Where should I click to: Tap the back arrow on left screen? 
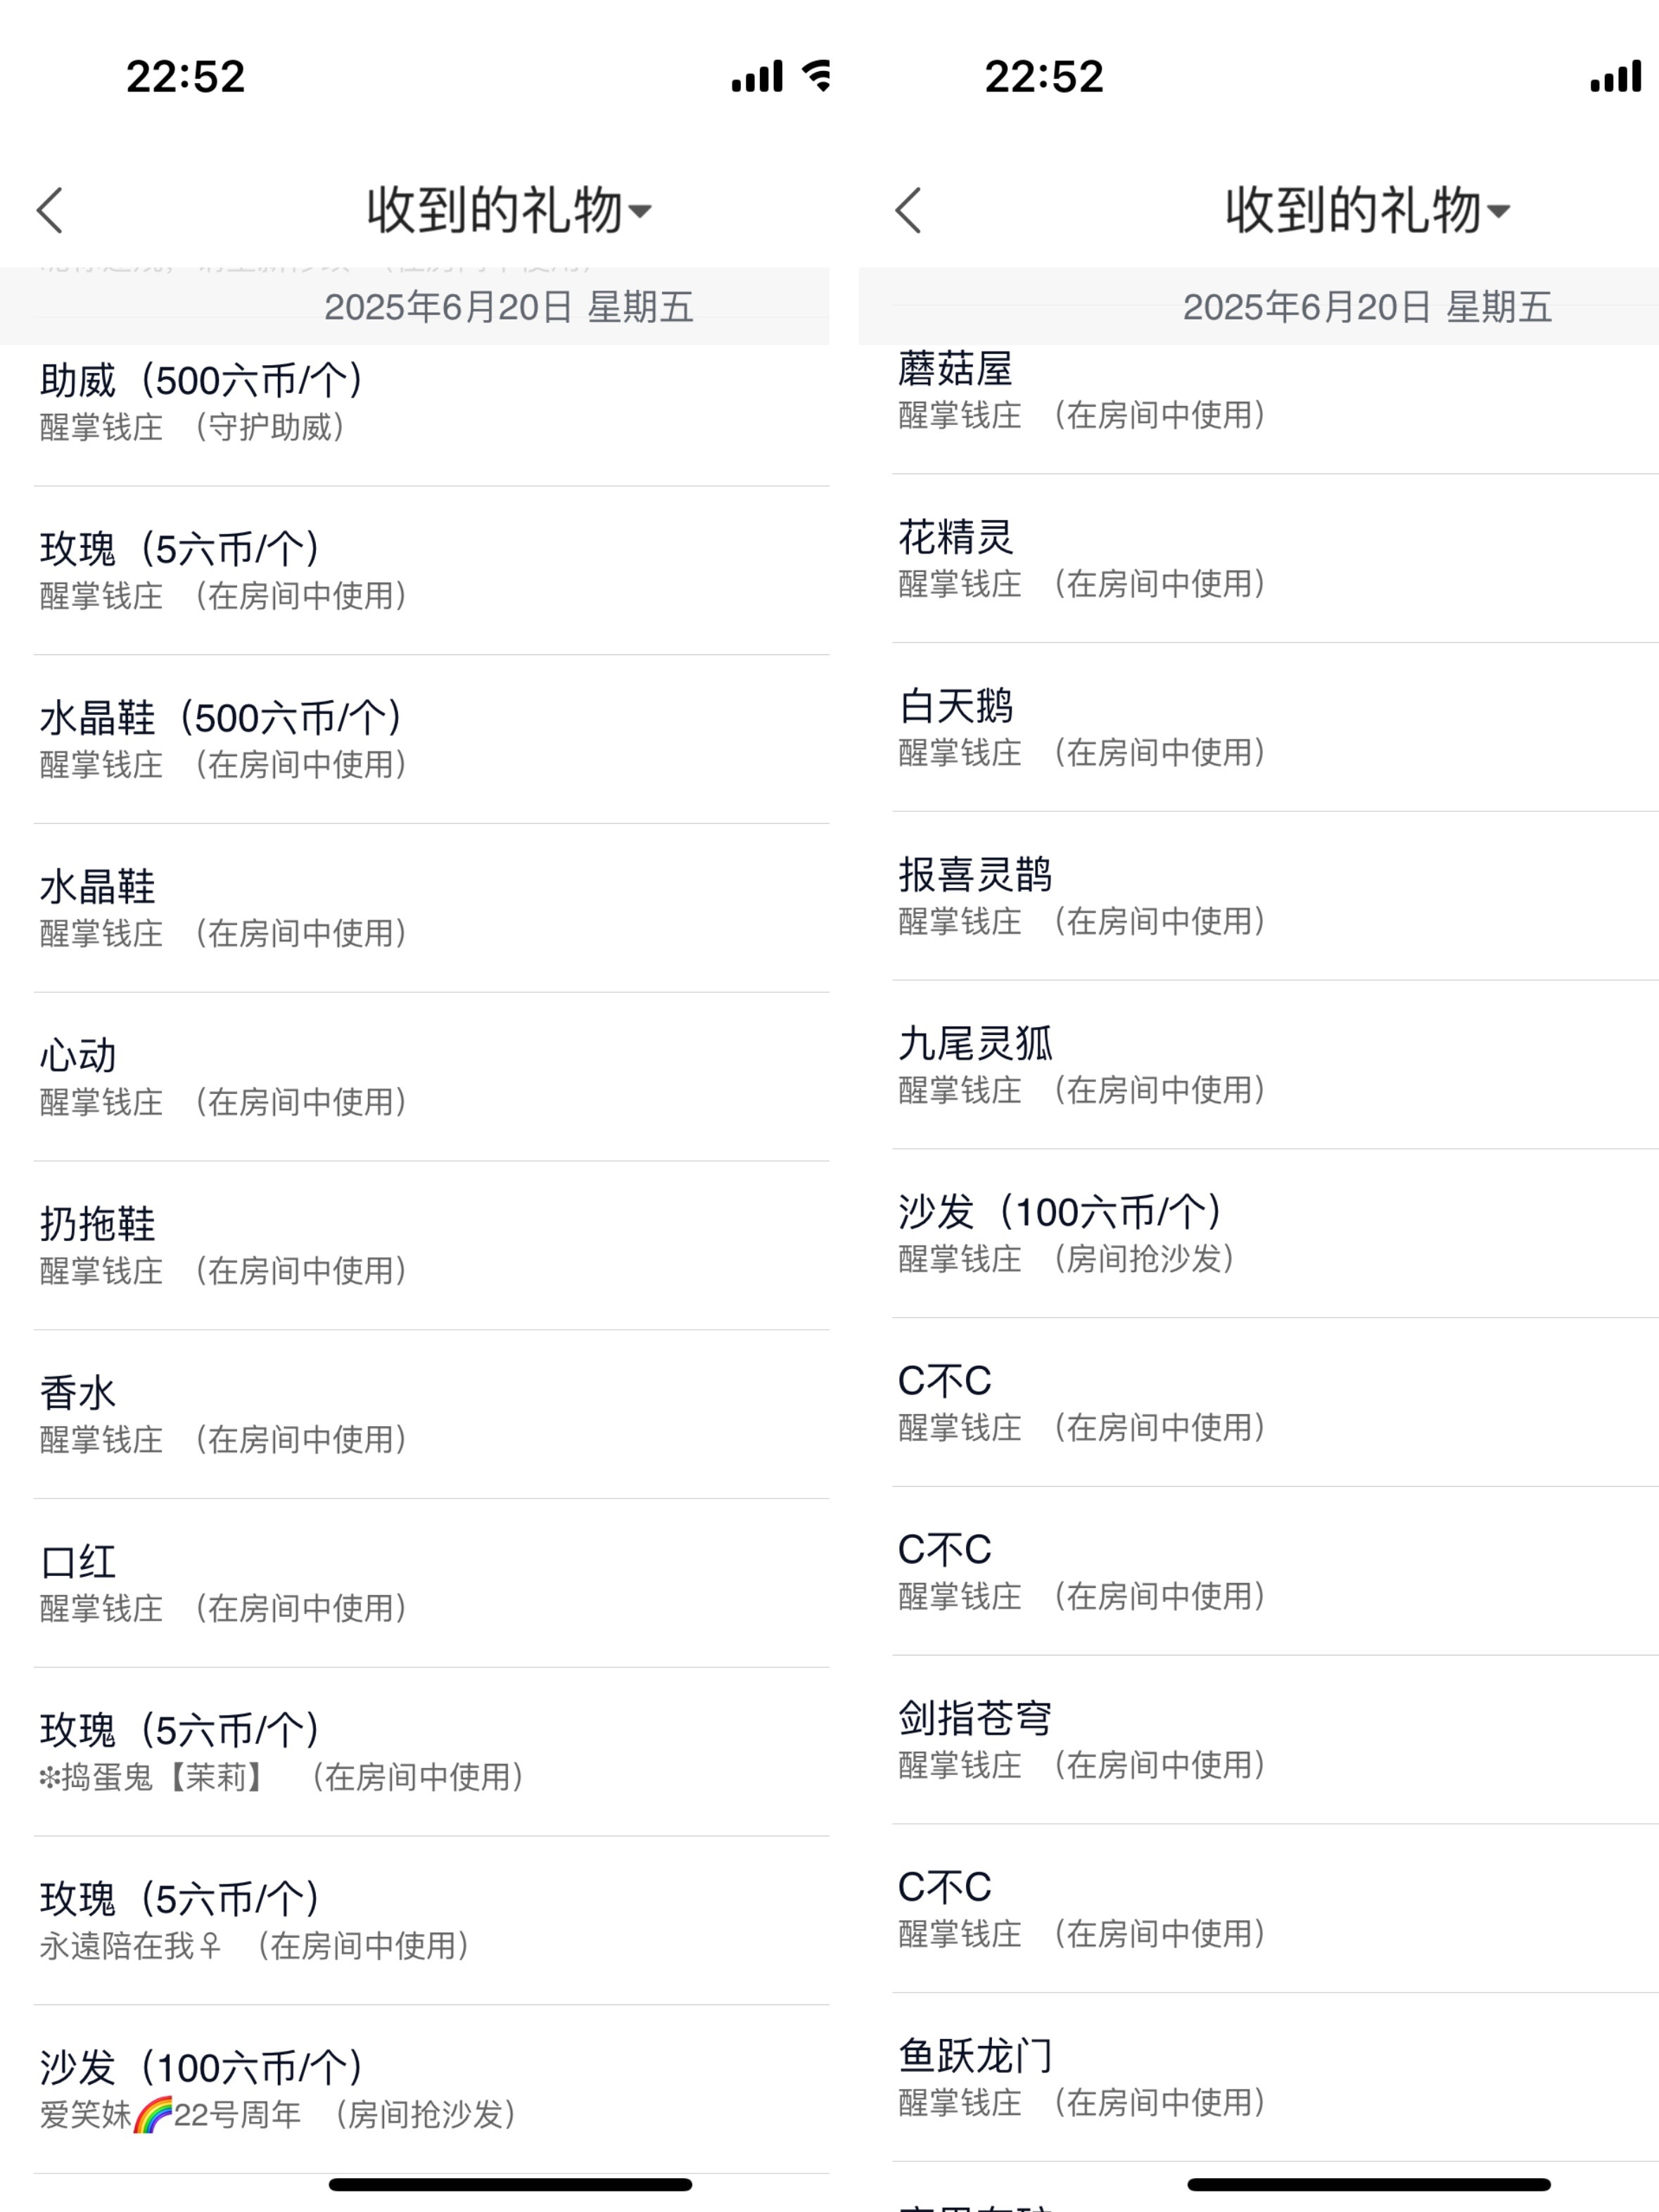[x=50, y=210]
